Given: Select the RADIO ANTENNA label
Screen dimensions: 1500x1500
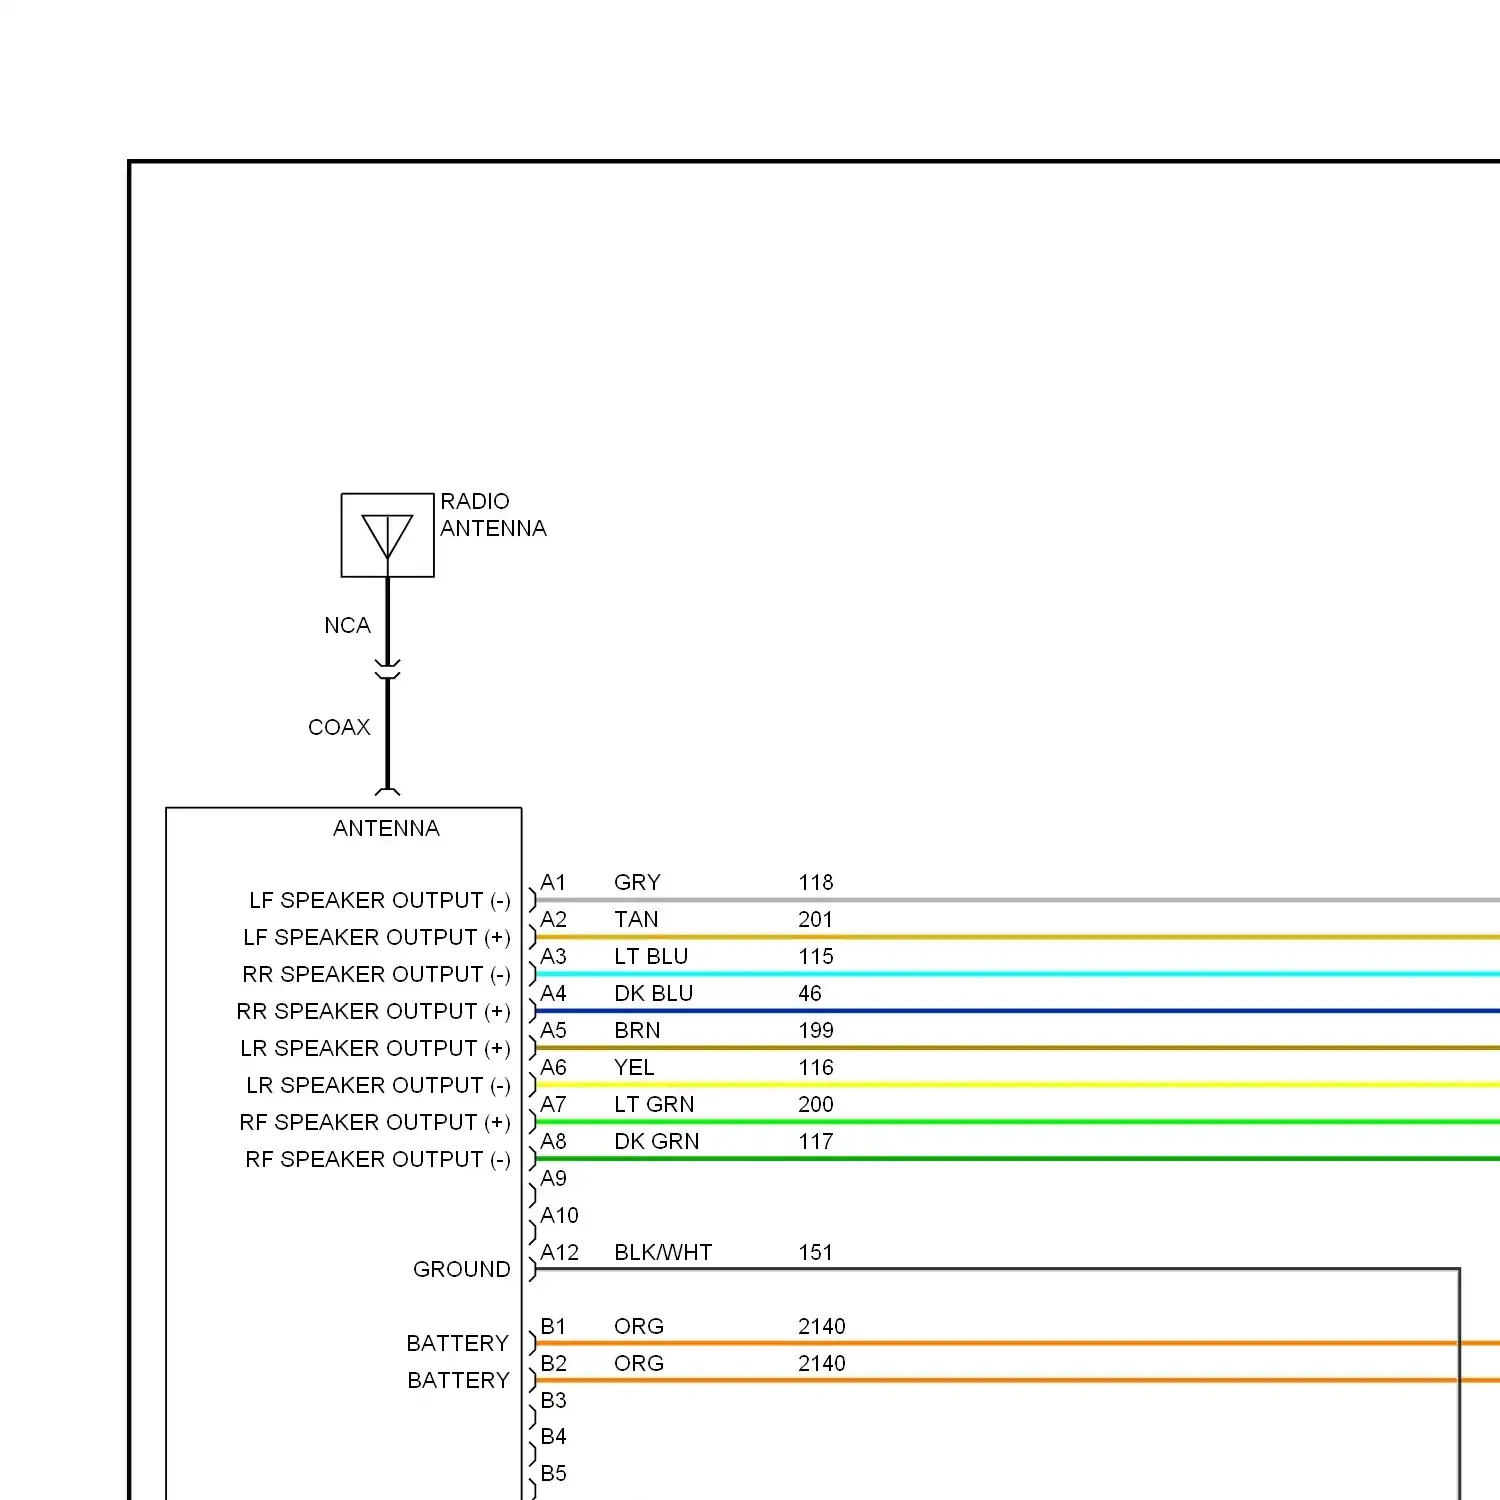Looking at the screenshot, I should 493,515.
